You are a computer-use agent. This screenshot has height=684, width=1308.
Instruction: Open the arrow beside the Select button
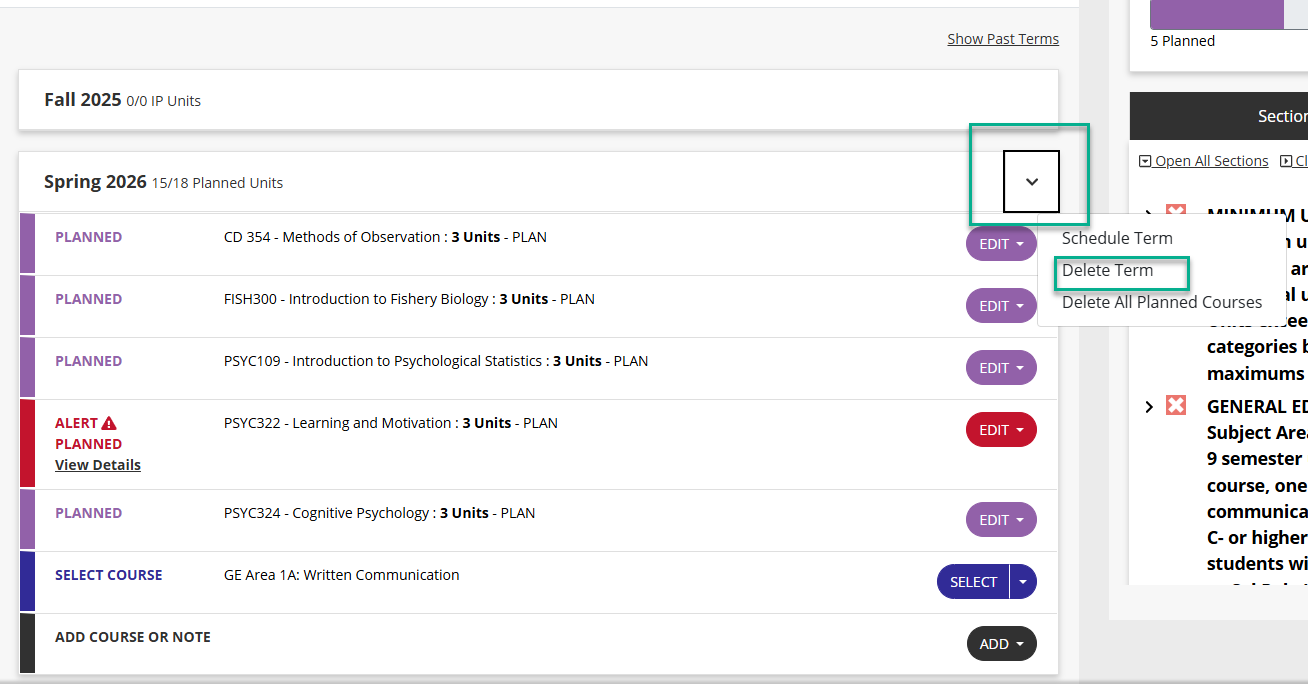click(x=1023, y=582)
